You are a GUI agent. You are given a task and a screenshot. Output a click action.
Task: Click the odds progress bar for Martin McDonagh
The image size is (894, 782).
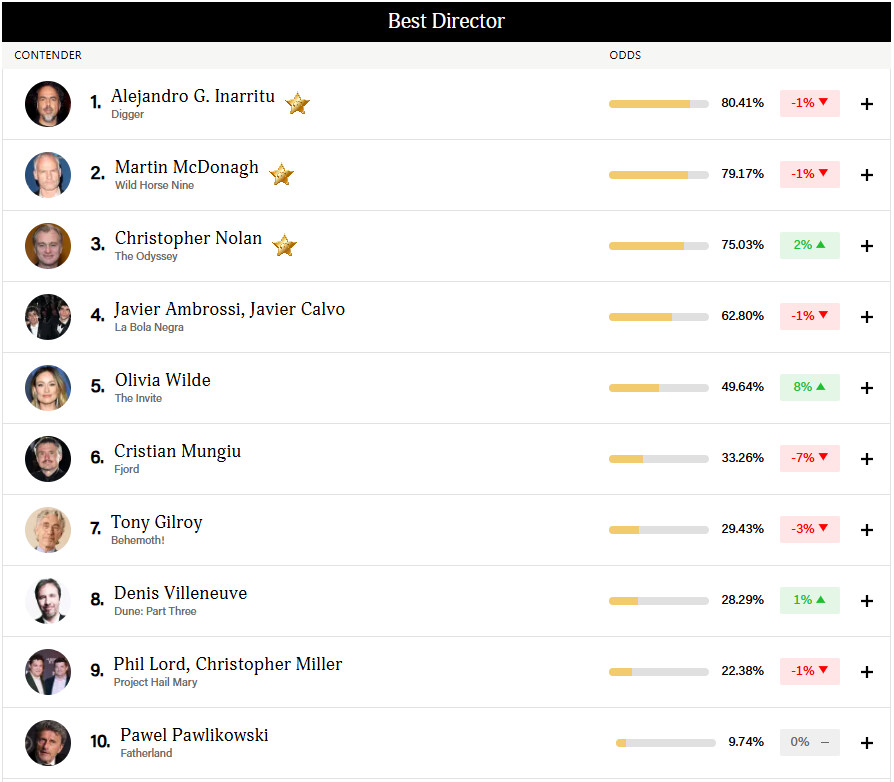(659, 175)
